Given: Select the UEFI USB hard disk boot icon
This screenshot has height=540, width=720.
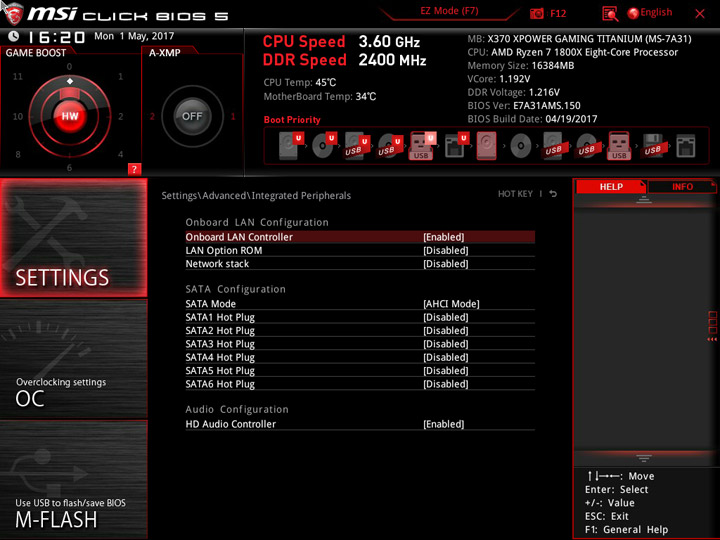Looking at the screenshot, I should point(357,146).
